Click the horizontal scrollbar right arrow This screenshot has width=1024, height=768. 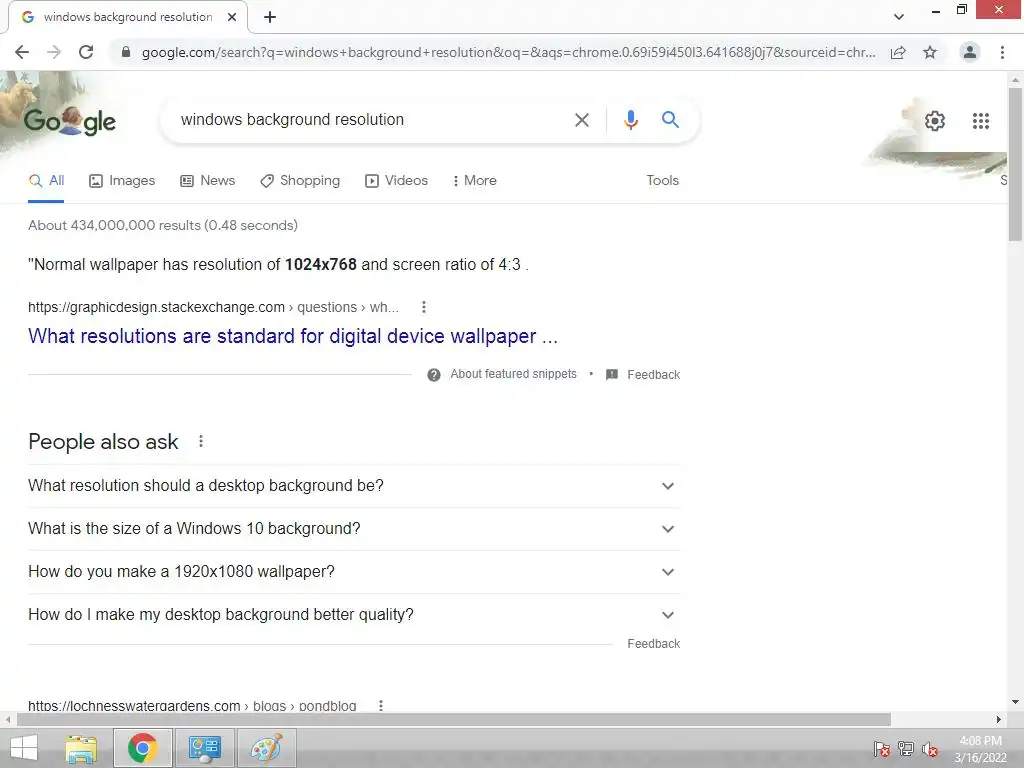tap(999, 720)
